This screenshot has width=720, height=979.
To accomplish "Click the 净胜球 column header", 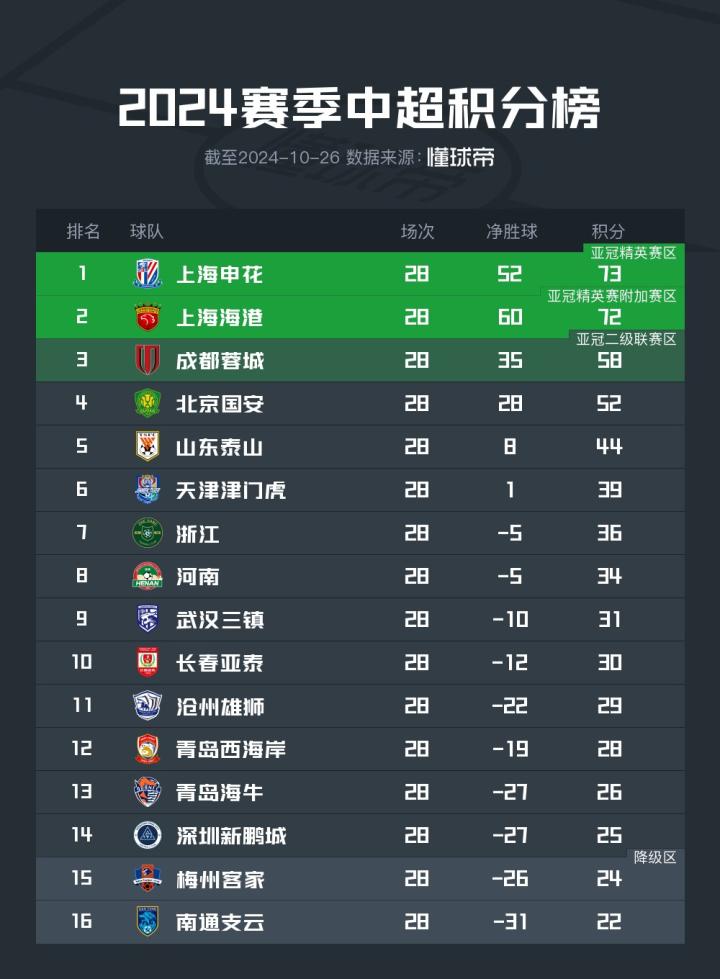I will 511,231.
